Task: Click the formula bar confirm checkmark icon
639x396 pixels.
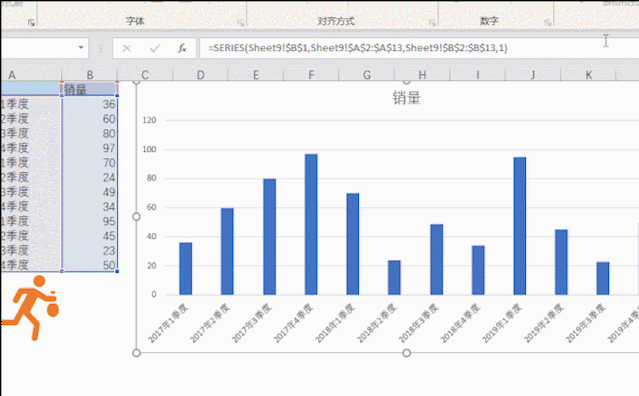Action: tap(155, 48)
